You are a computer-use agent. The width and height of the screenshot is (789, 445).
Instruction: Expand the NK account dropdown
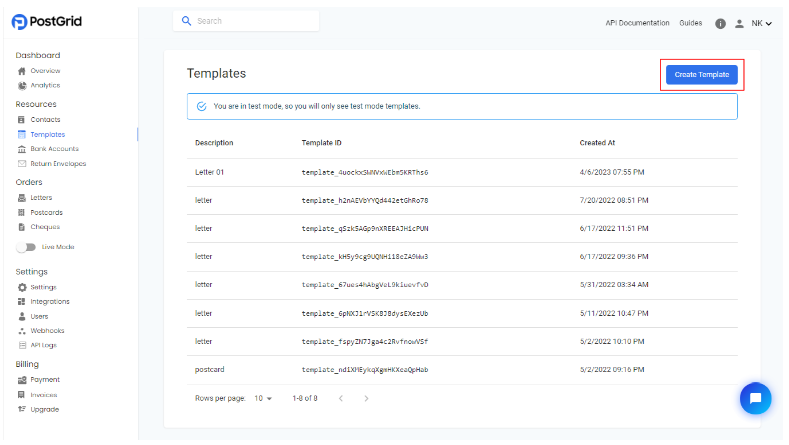pos(762,23)
